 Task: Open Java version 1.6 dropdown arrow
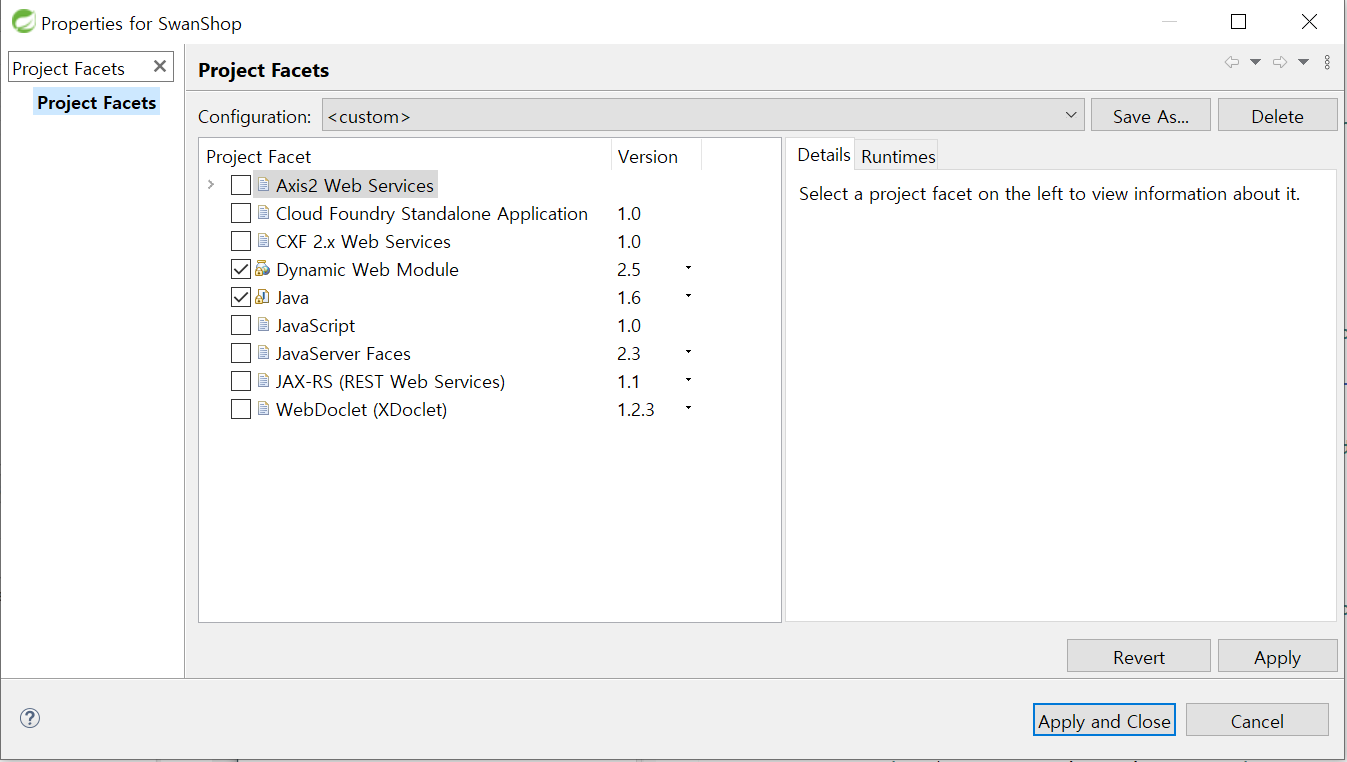(x=688, y=296)
